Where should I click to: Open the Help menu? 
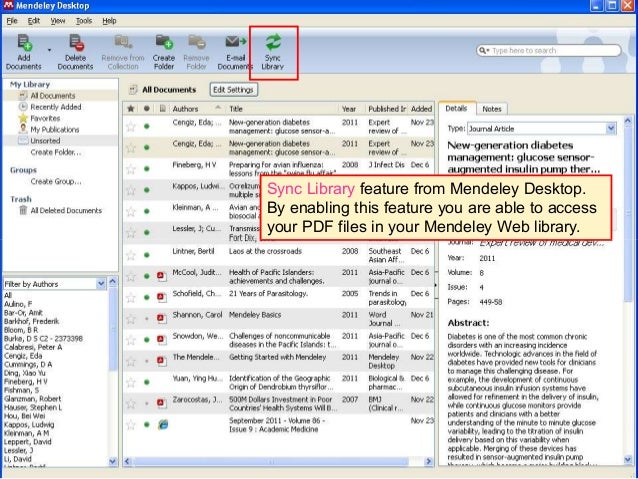109,21
